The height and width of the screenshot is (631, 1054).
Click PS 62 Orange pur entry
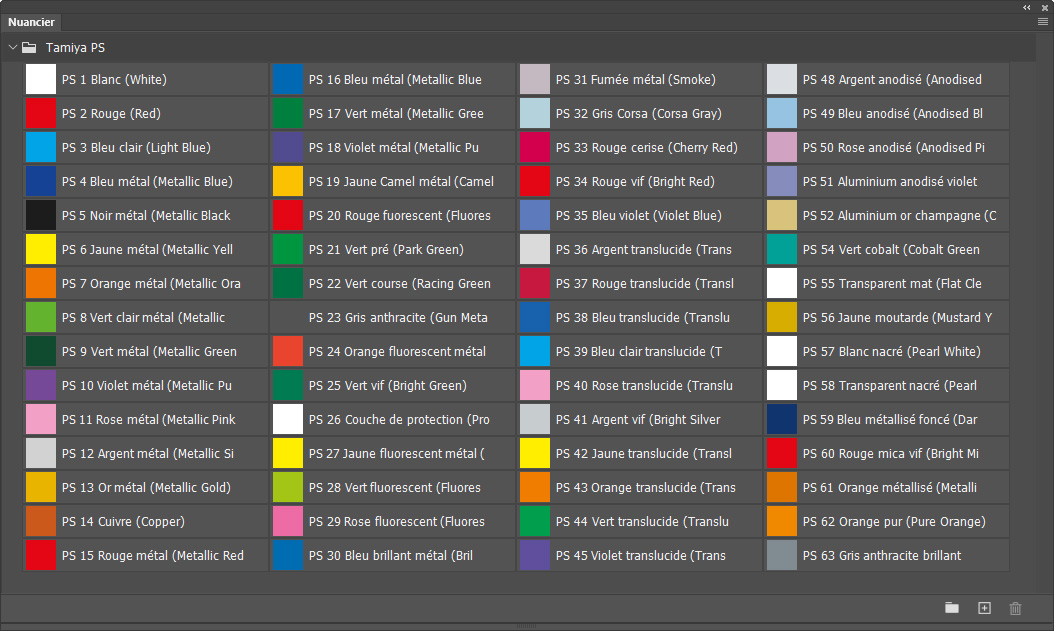pyautogui.click(x=893, y=522)
